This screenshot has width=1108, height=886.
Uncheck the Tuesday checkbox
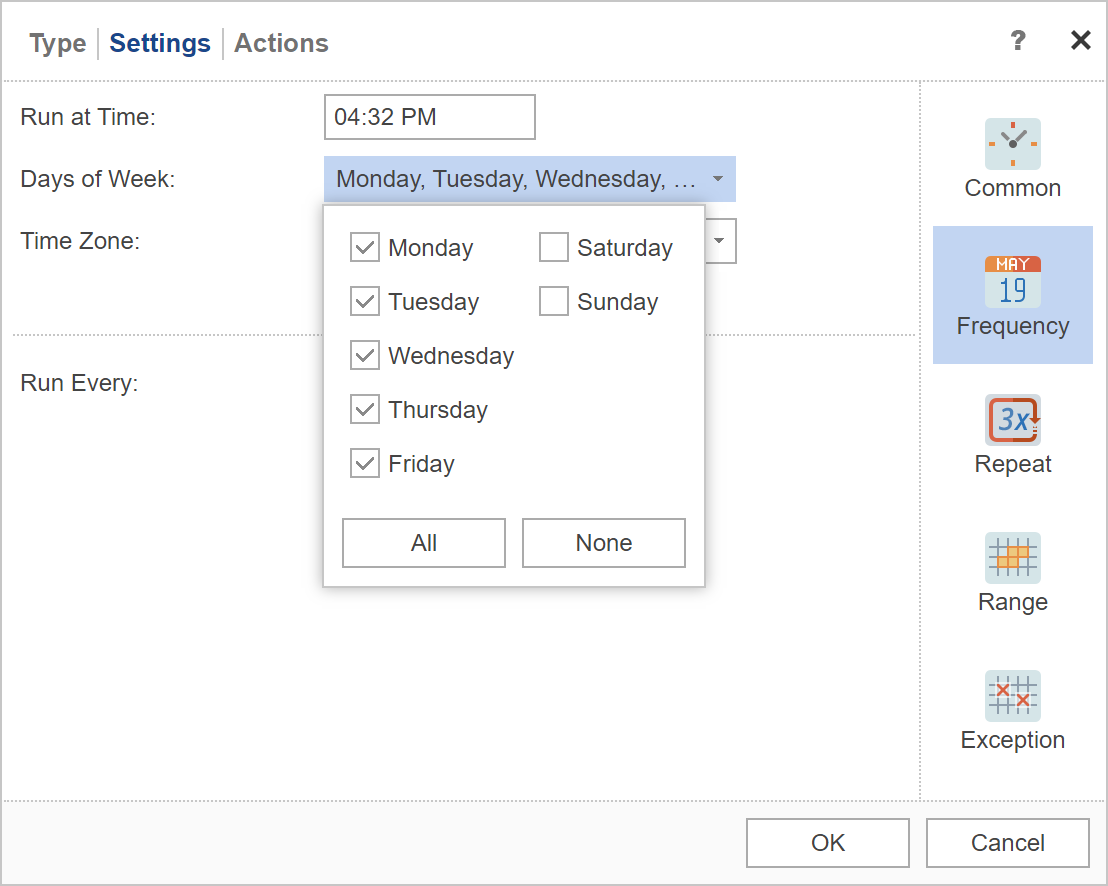365,301
